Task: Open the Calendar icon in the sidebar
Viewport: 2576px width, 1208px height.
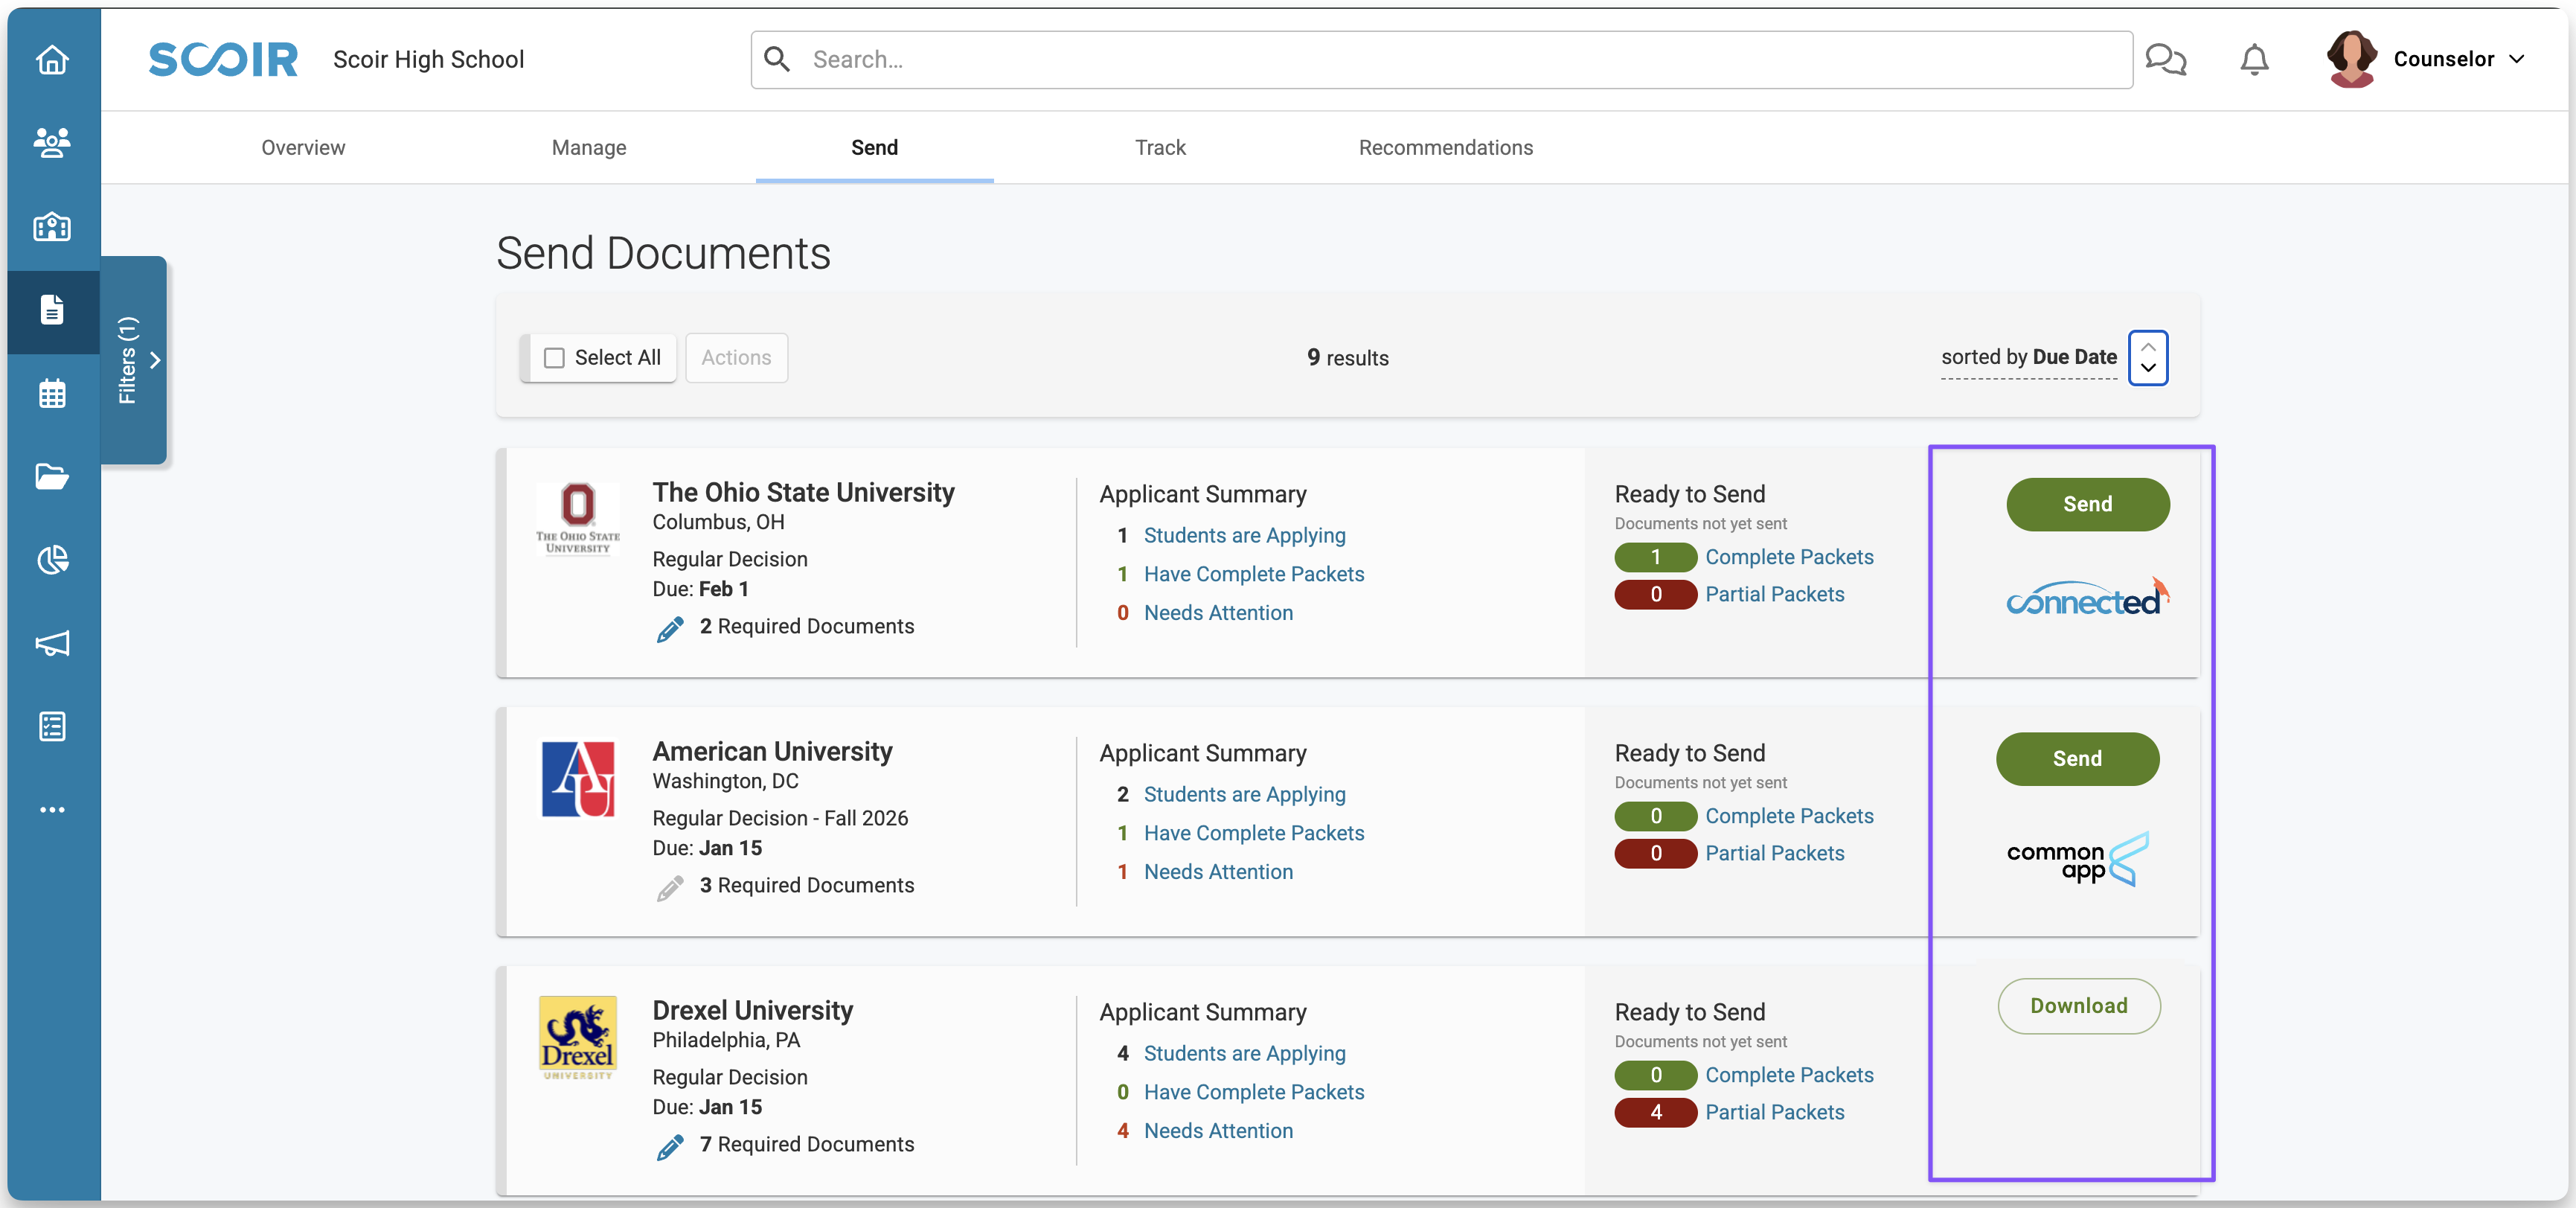Action: pyautogui.click(x=52, y=393)
